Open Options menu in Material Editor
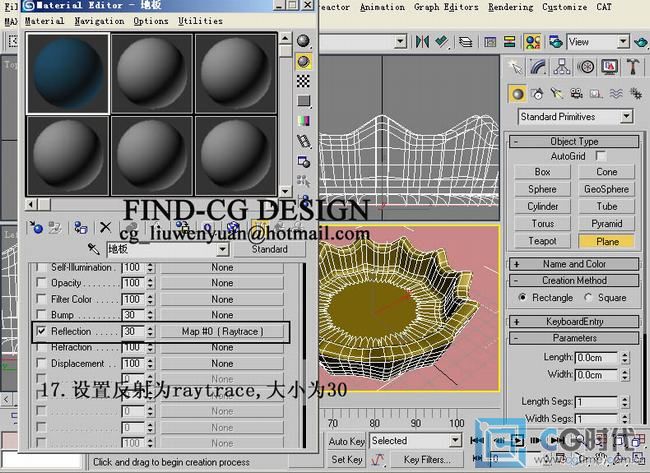This screenshot has height=473, width=650. coord(150,21)
